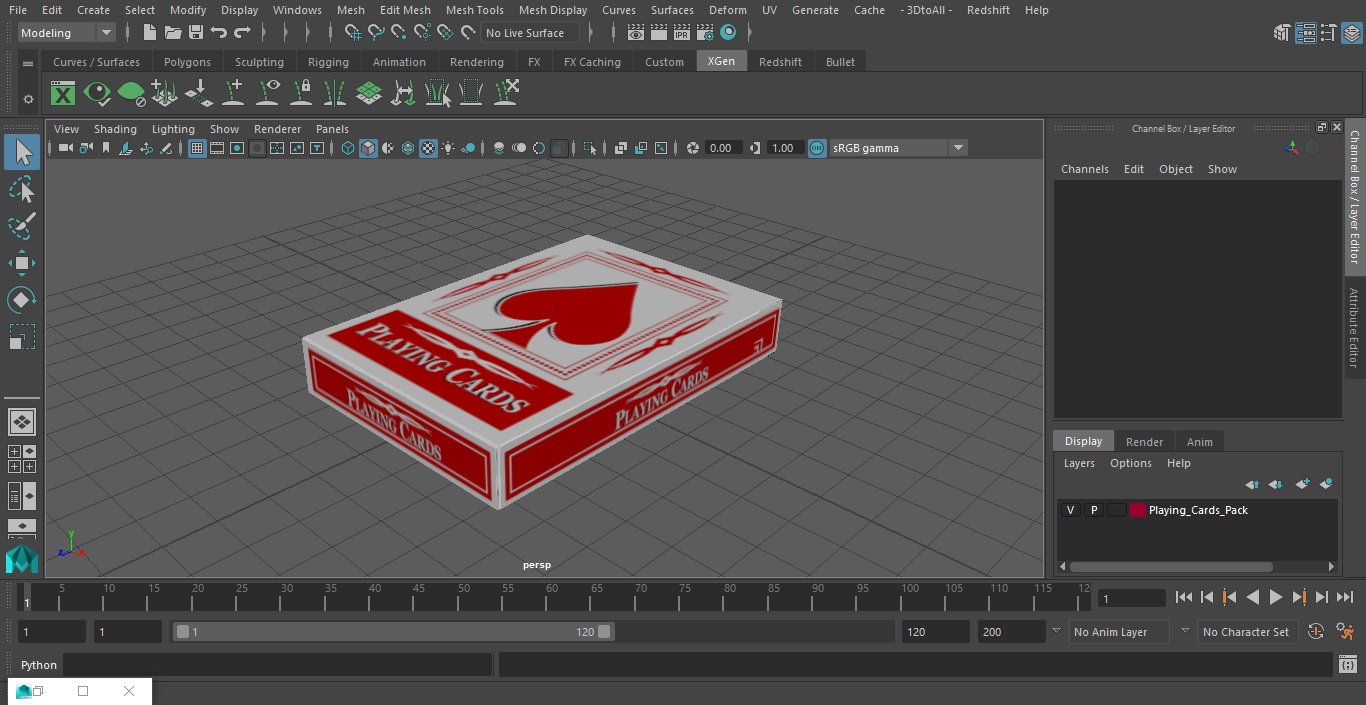Click the XGen guide lock icon
The height and width of the screenshot is (705, 1366).
point(301,94)
